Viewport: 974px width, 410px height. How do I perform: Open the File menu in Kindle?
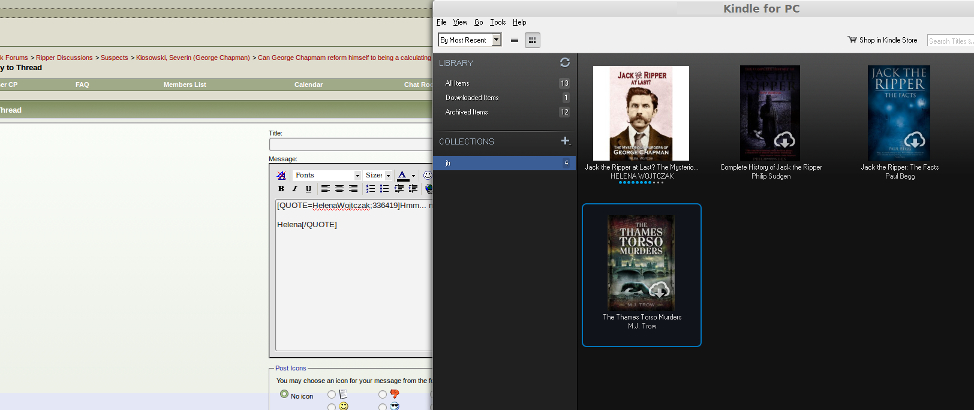click(x=441, y=21)
